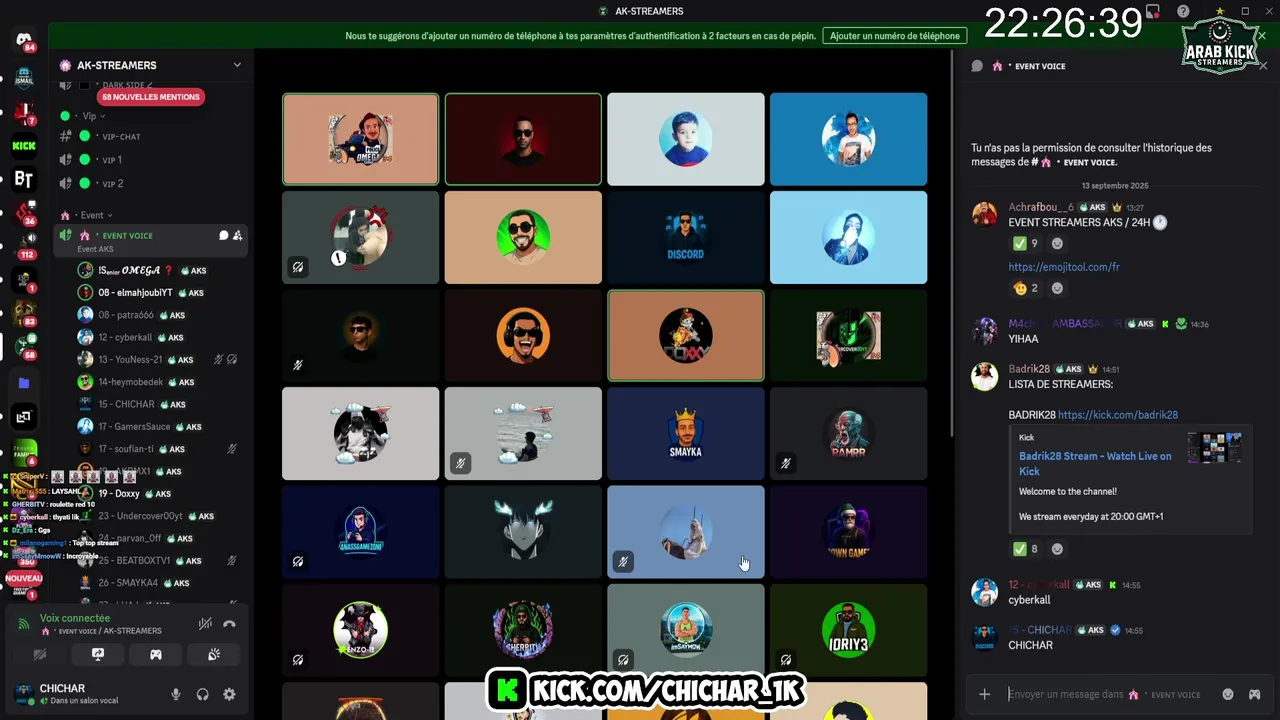Open Achrafbou username profile in chat
Screen dimensions: 1280x720
[x=1040, y=207]
